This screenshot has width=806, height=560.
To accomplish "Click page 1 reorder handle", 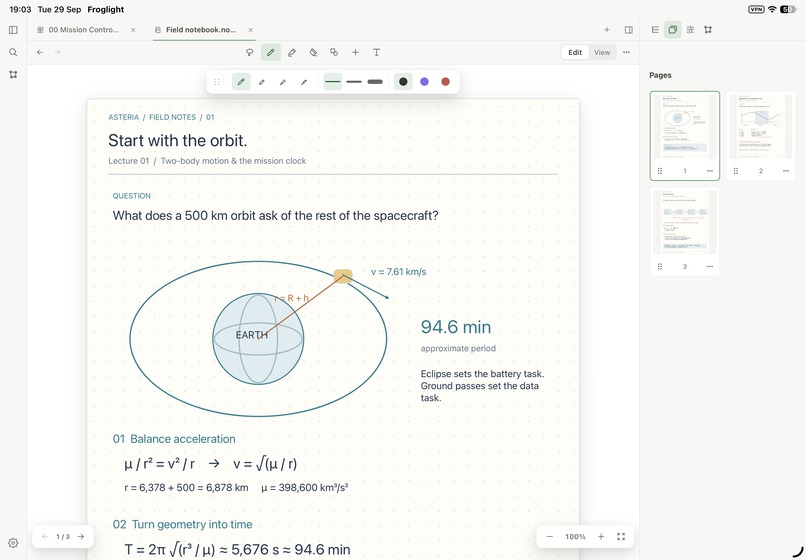I will point(660,171).
